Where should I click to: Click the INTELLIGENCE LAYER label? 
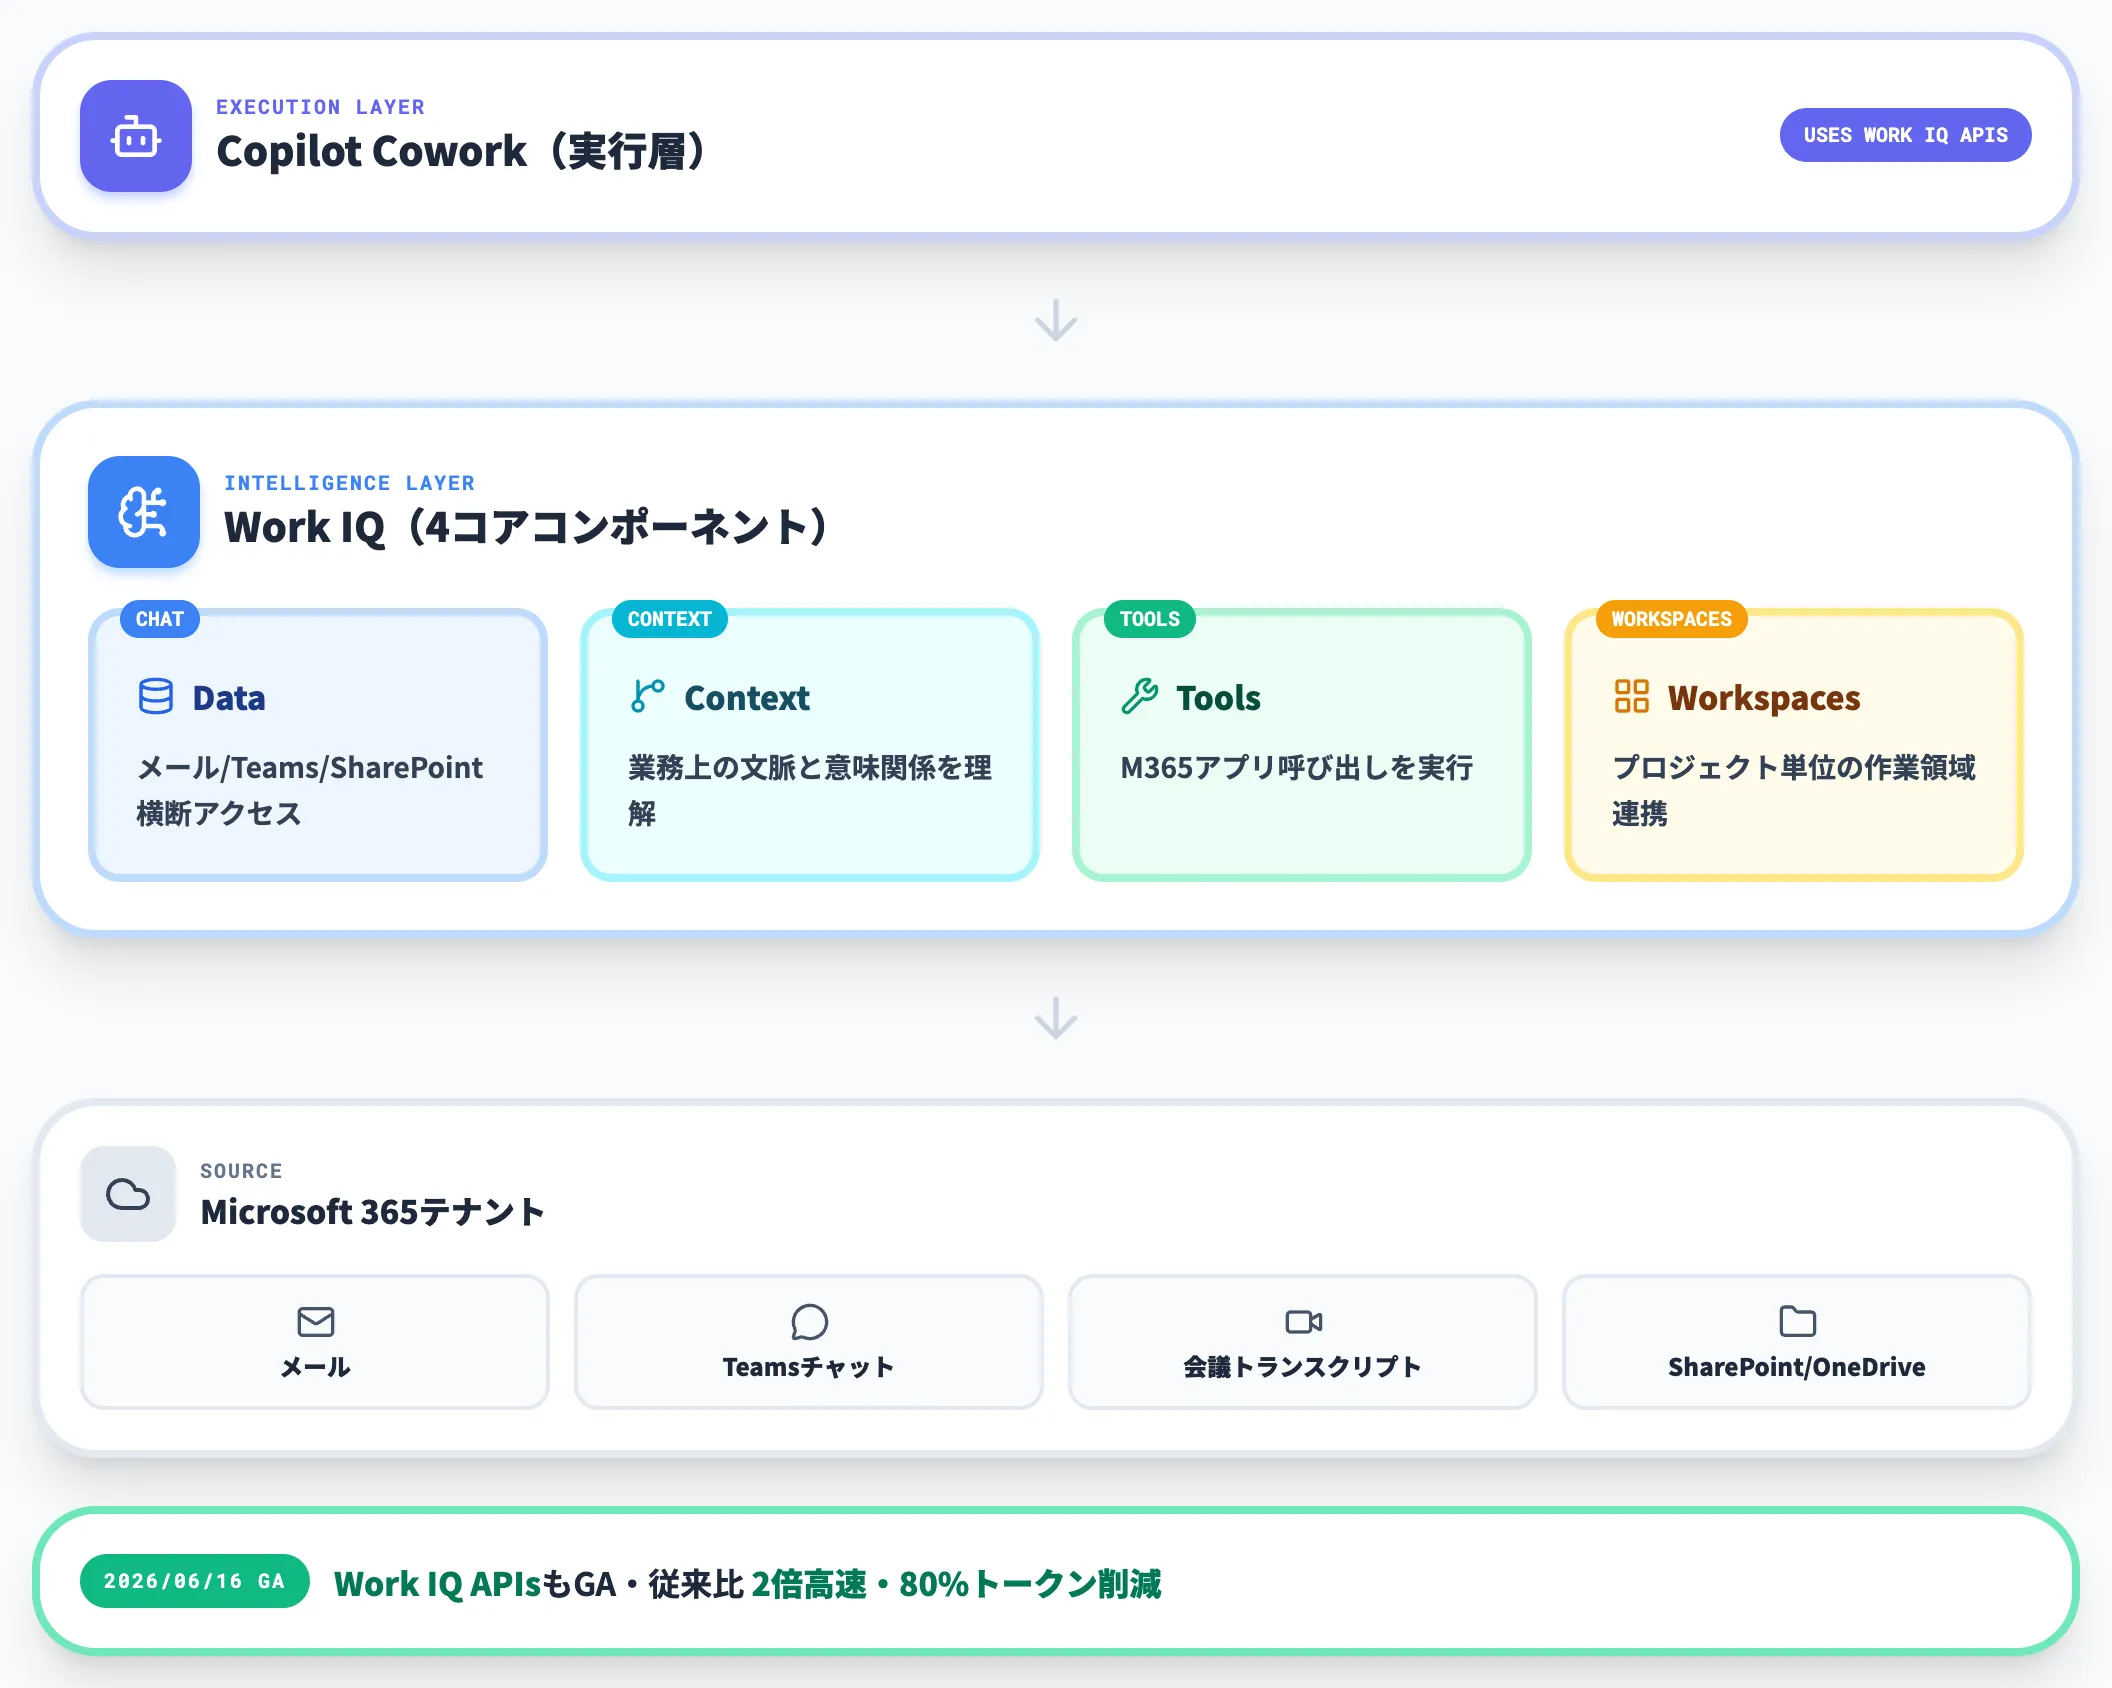(x=349, y=483)
